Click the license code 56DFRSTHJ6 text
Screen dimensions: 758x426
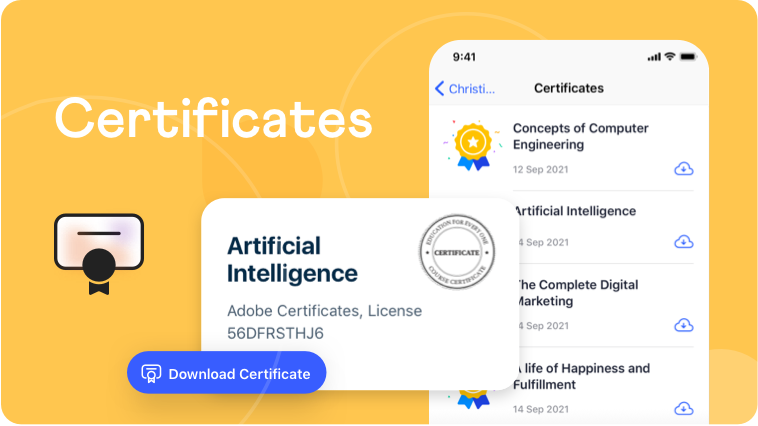point(275,333)
